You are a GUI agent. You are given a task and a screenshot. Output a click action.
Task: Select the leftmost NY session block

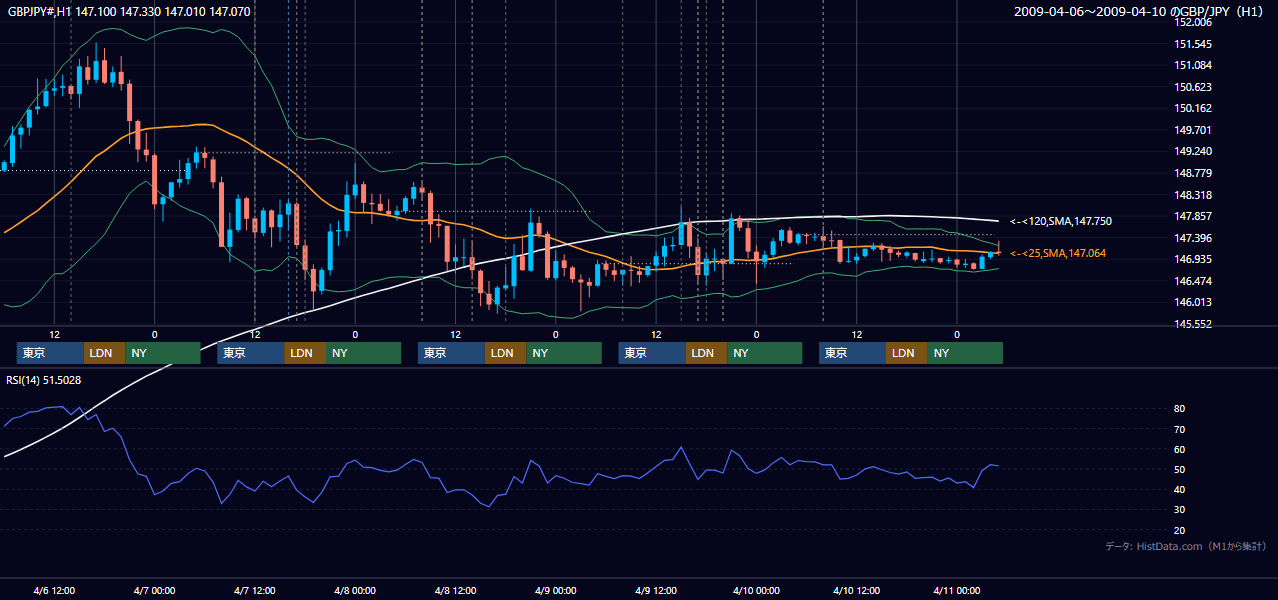pos(162,353)
